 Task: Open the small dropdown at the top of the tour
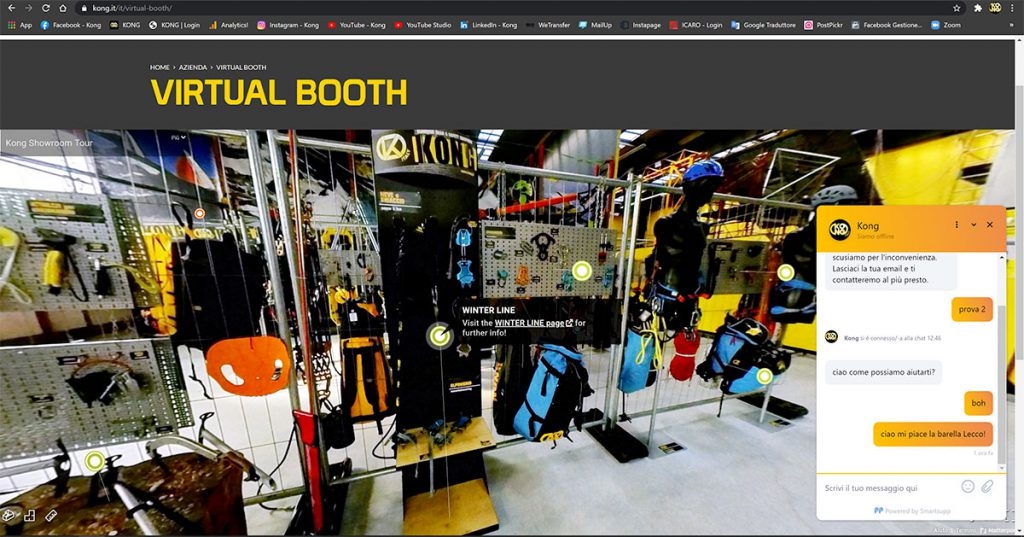pyautogui.click(x=179, y=137)
